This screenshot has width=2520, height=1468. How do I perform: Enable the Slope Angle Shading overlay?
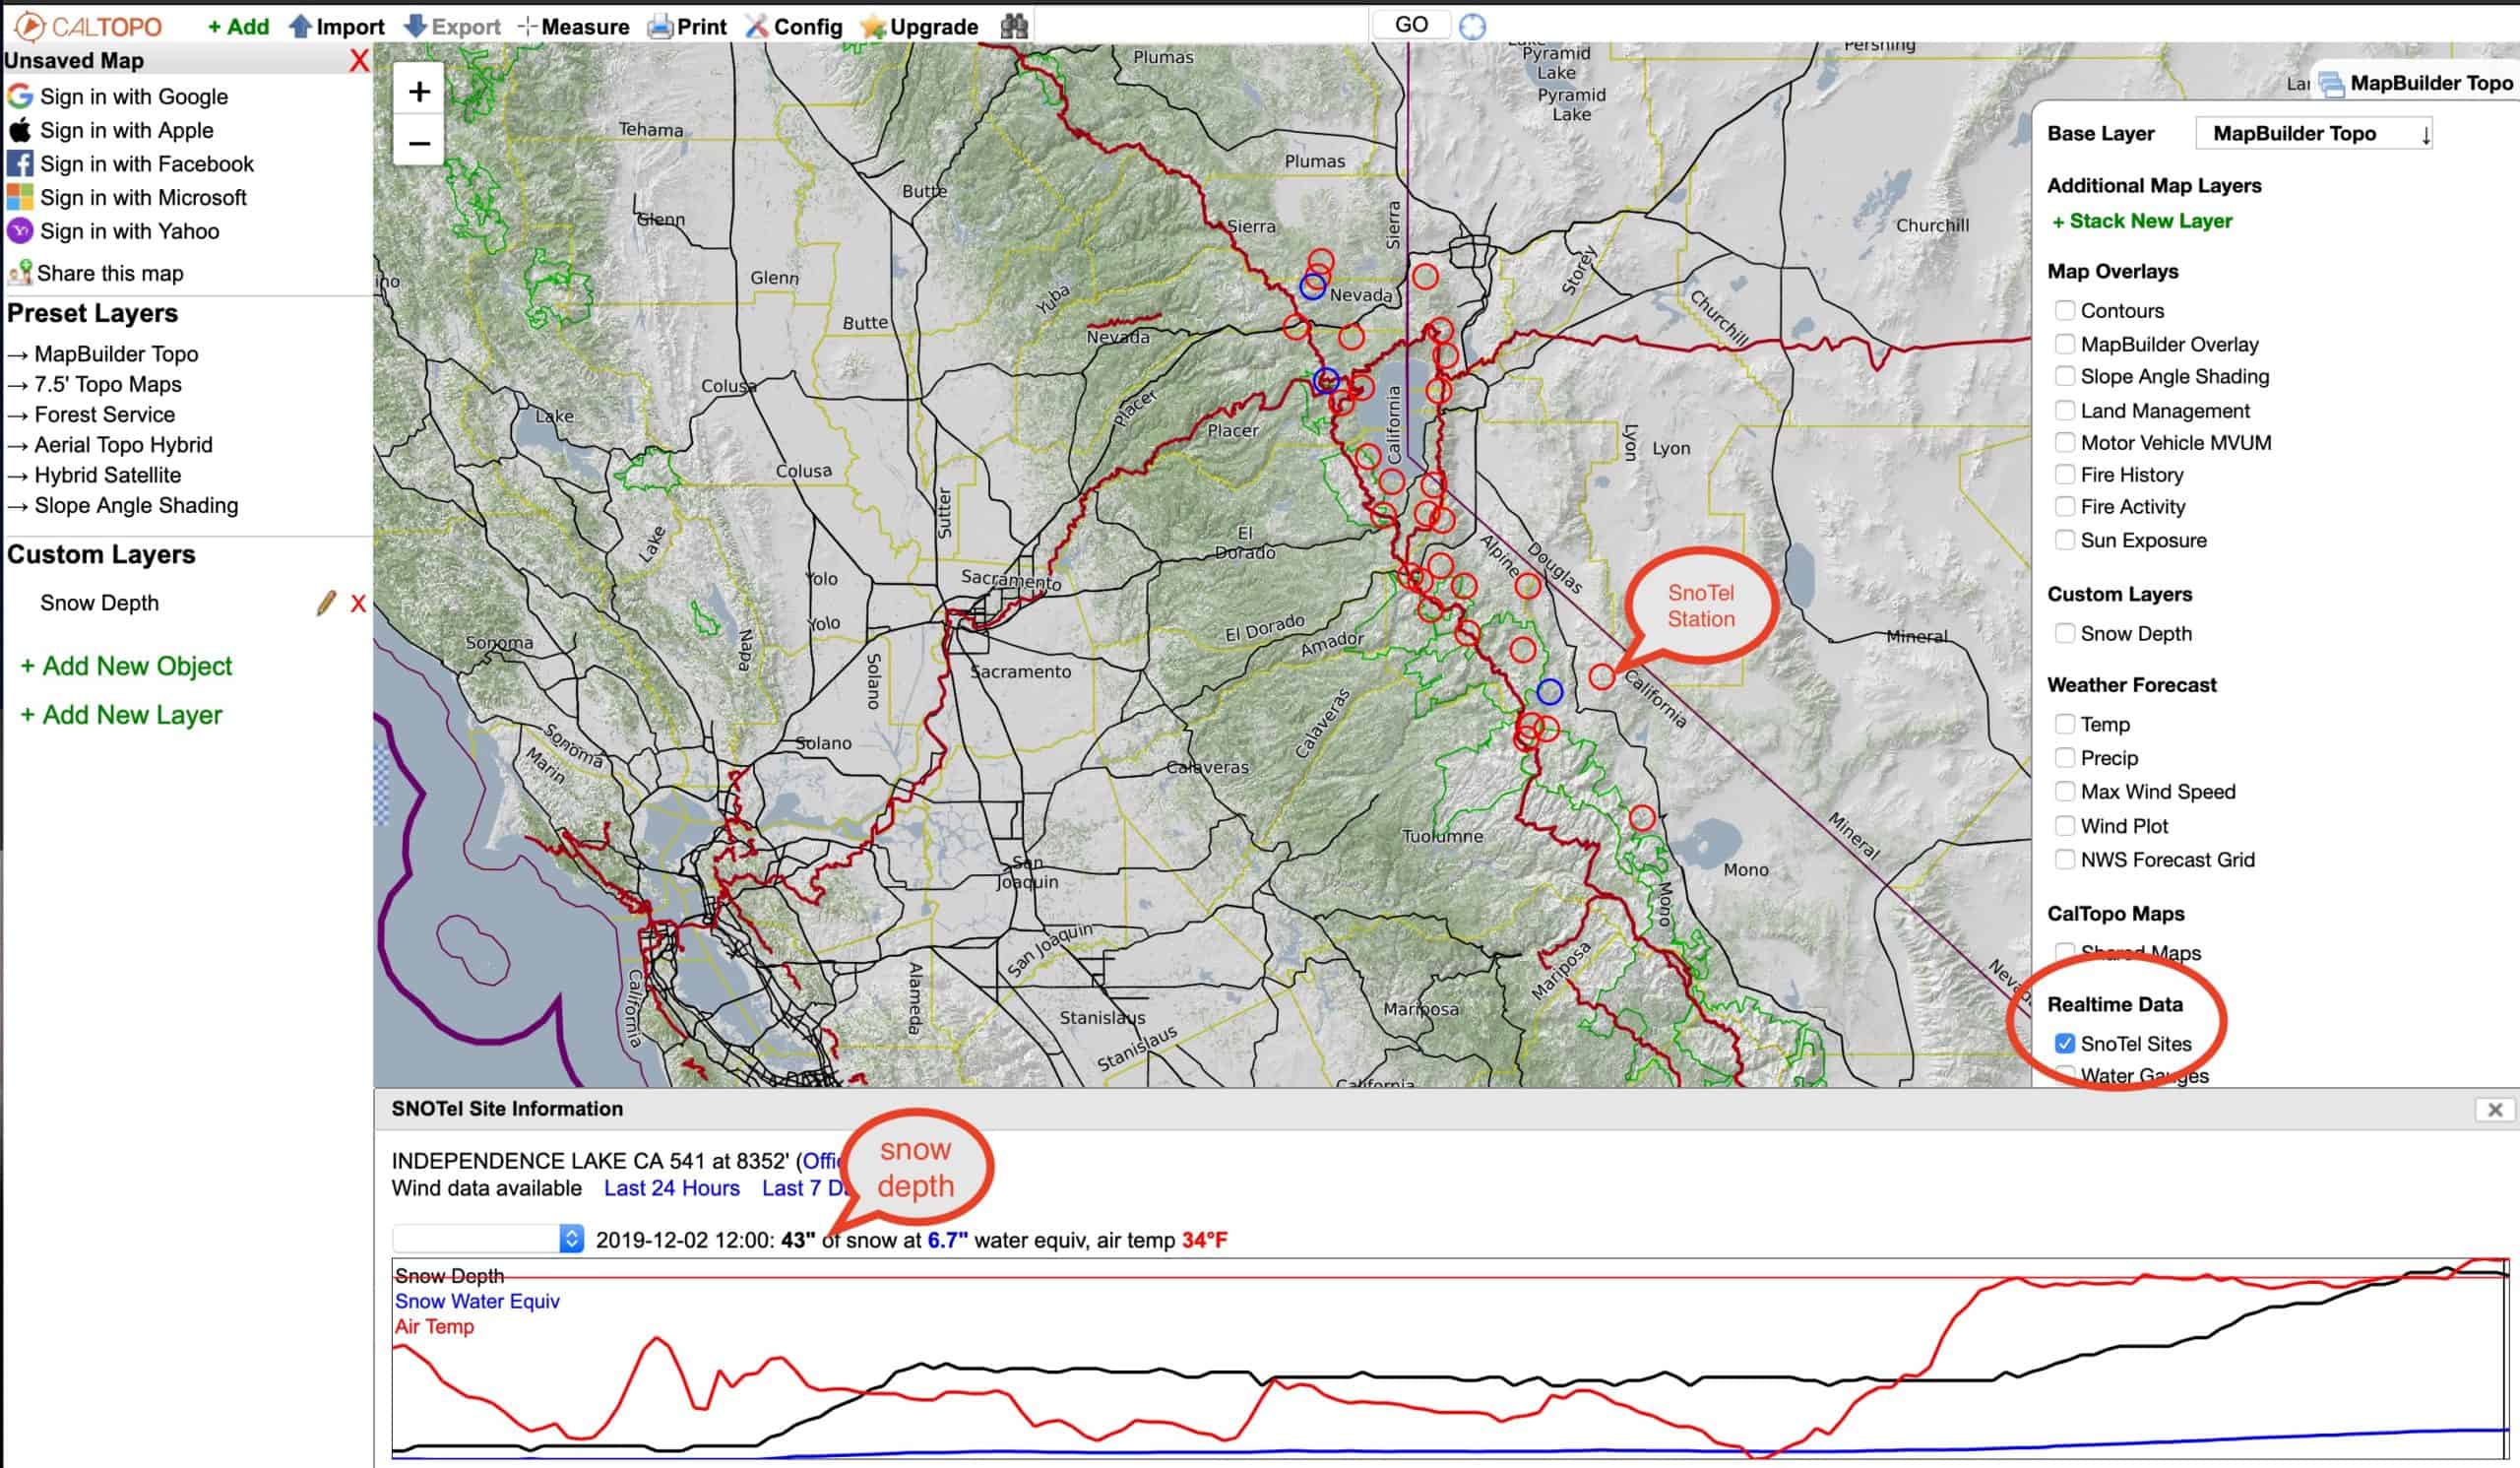[x=2064, y=377]
